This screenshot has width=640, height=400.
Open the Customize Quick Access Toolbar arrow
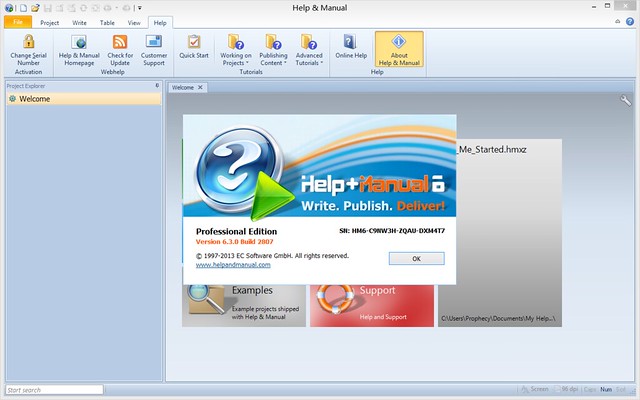tap(140, 8)
